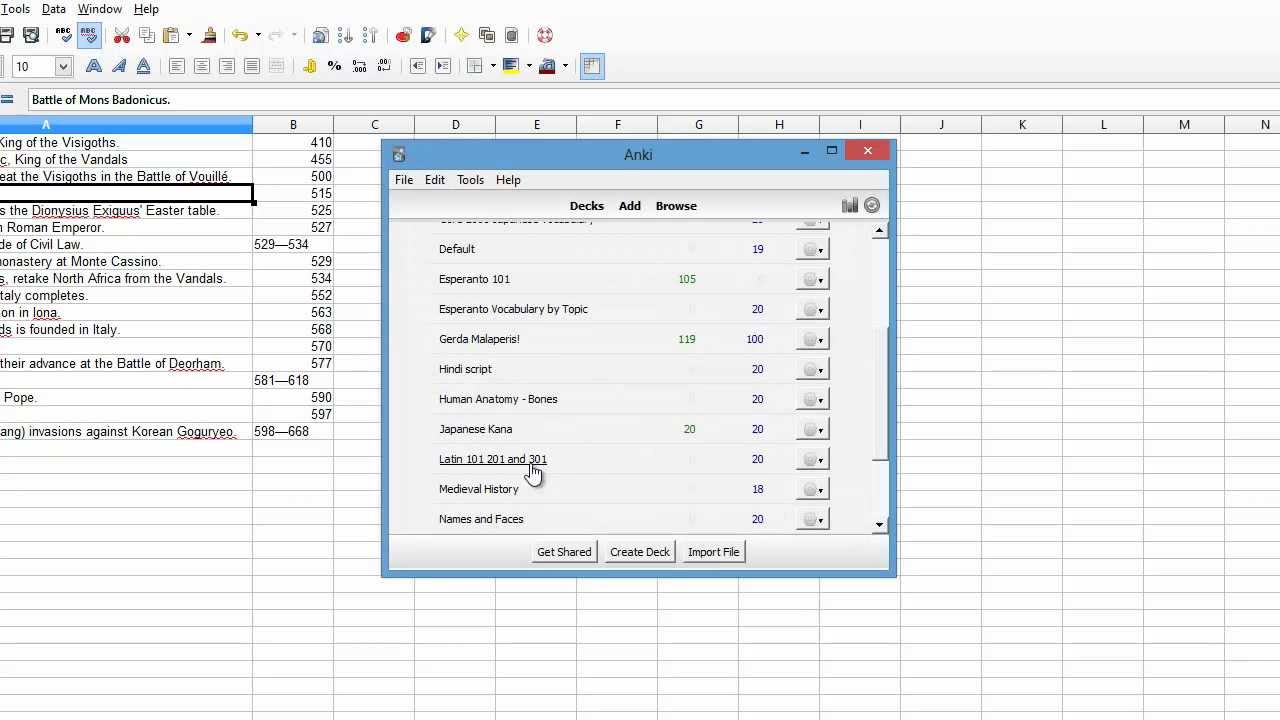Apply highlighting background color

click(511, 66)
